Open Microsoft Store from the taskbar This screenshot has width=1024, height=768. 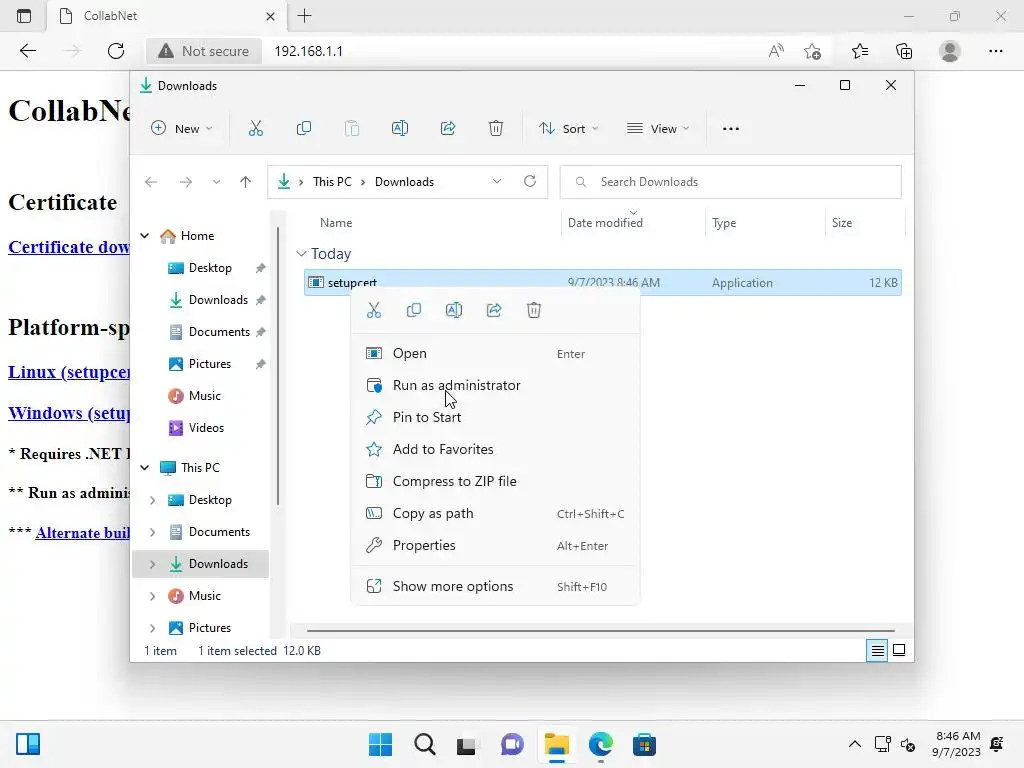pyautogui.click(x=644, y=744)
